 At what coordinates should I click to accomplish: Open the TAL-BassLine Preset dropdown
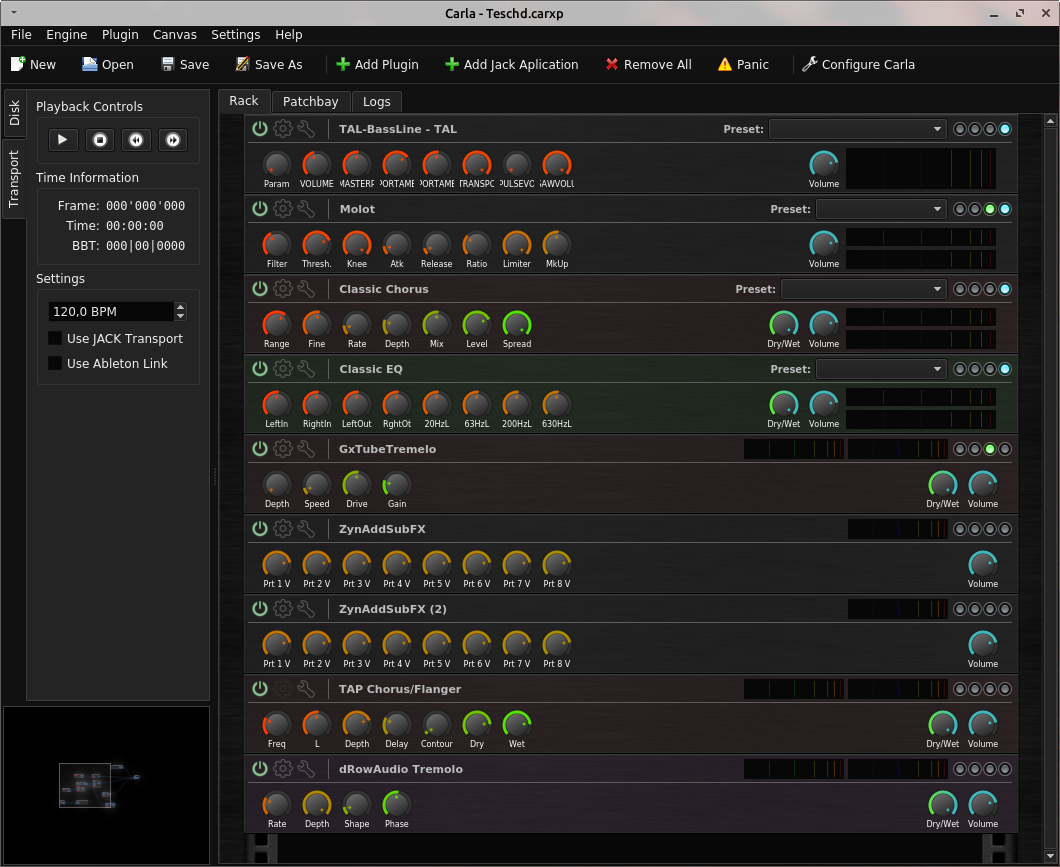[858, 129]
